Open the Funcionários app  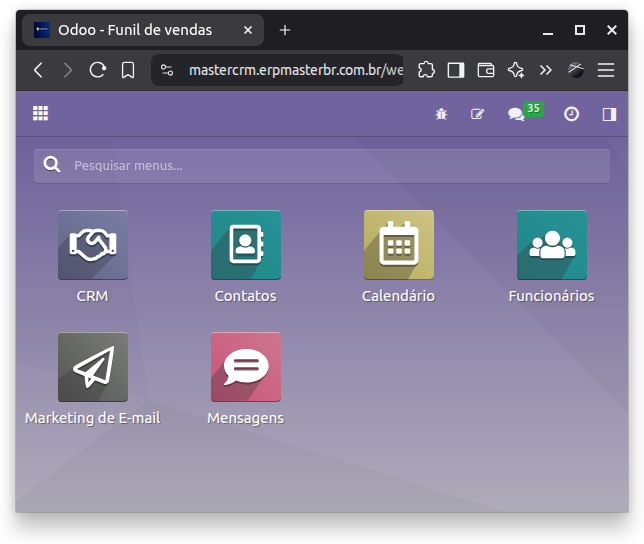[x=551, y=245]
